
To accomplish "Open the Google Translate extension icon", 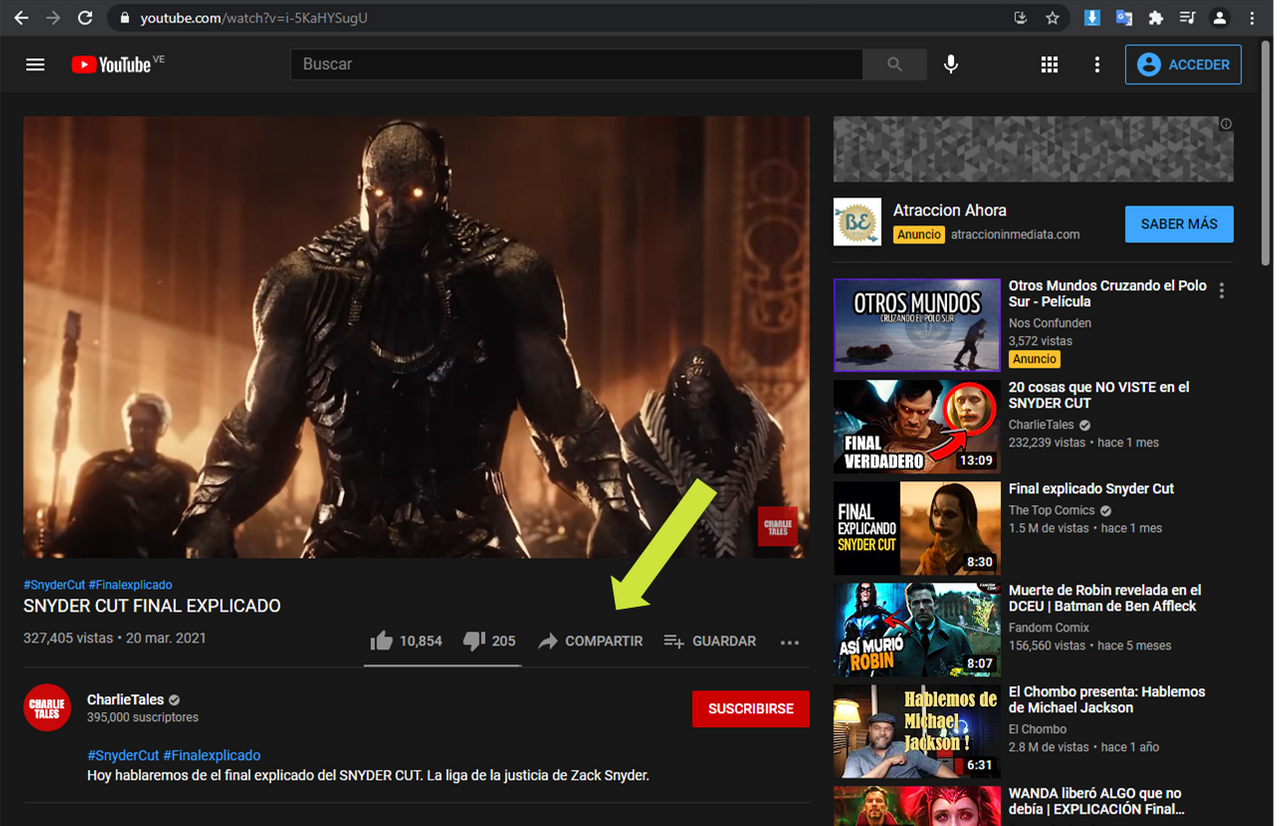I will pyautogui.click(x=1124, y=18).
